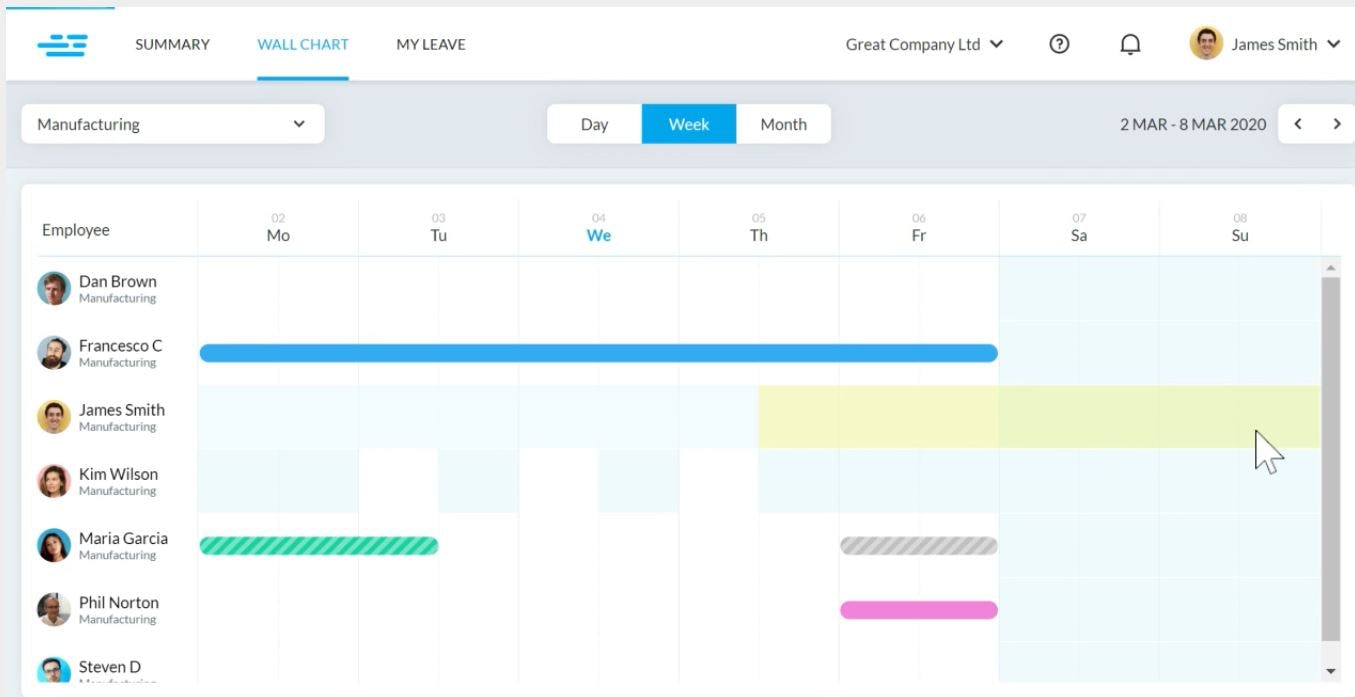Screen dimensions: 1355x697
Task: Open the Manufacturing department dropdown
Action: coord(171,123)
